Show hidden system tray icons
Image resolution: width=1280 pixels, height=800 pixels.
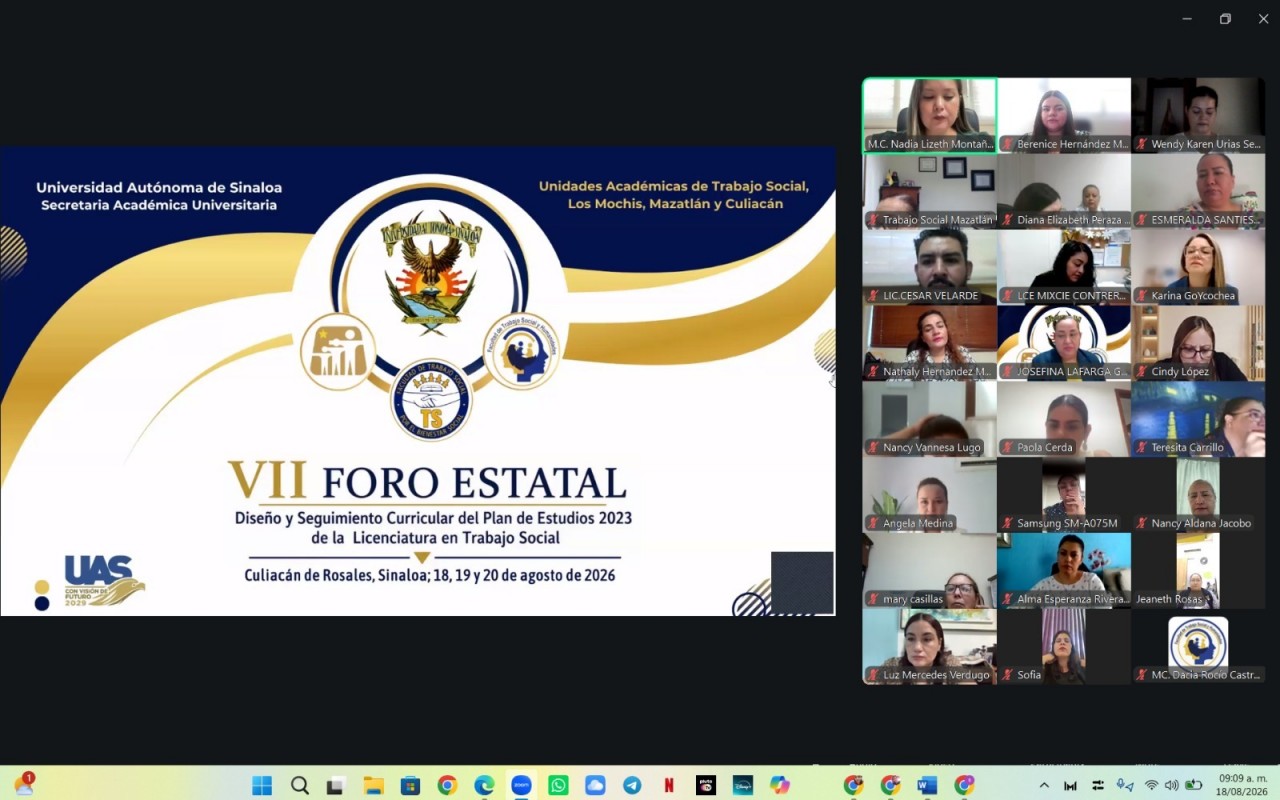1044,785
